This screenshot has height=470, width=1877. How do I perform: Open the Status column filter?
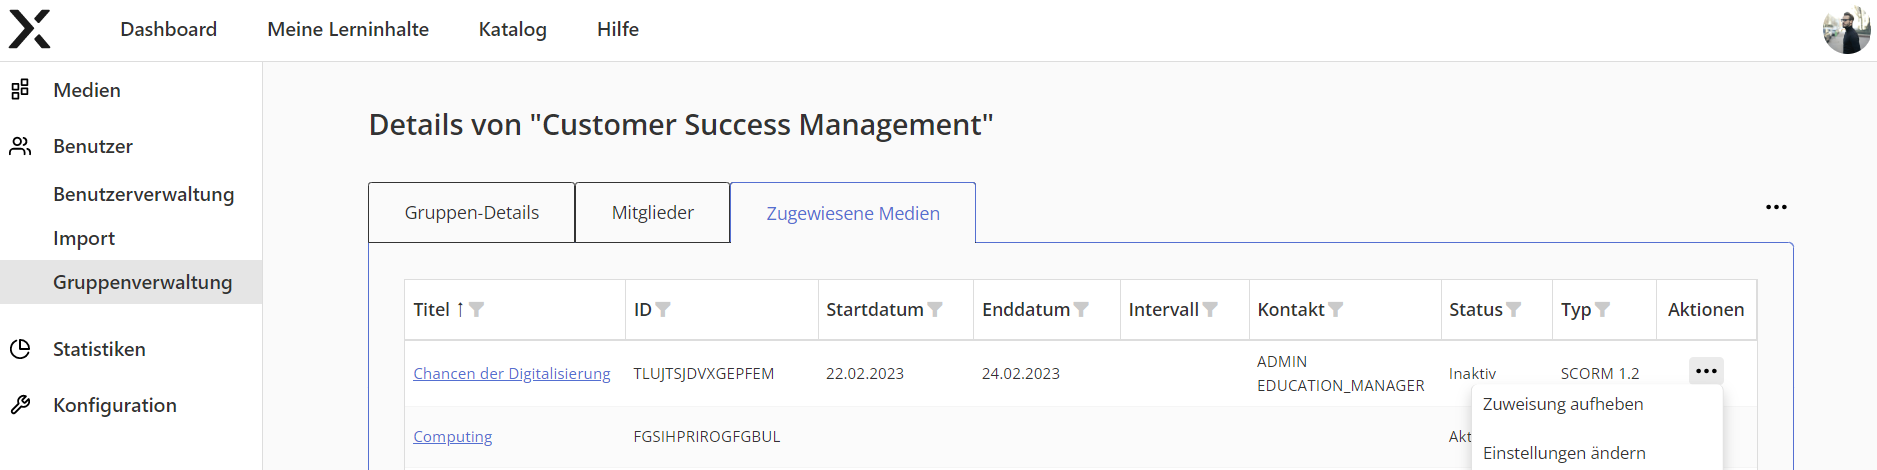(x=1514, y=310)
